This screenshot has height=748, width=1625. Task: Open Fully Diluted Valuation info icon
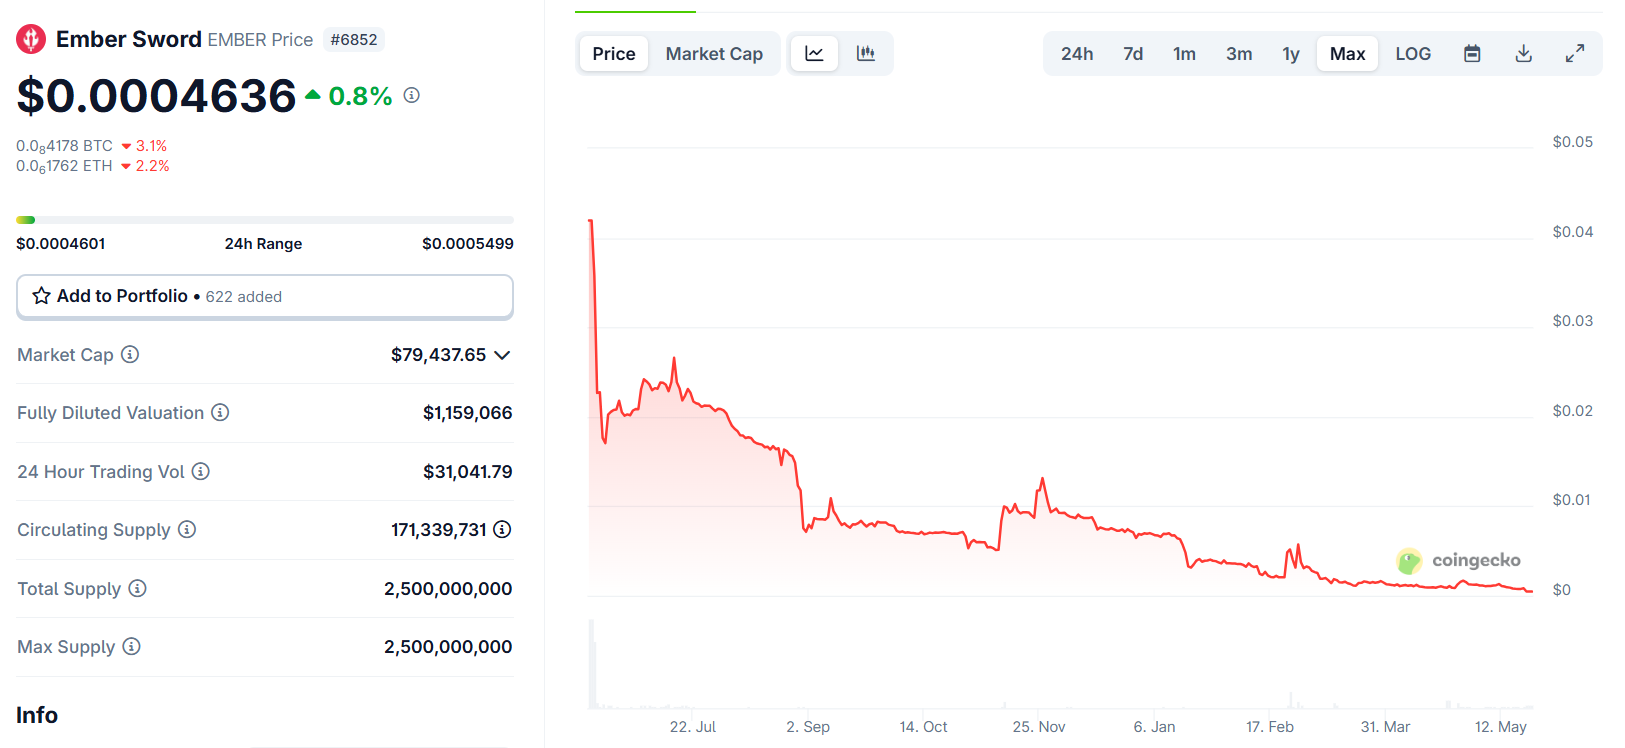click(220, 412)
